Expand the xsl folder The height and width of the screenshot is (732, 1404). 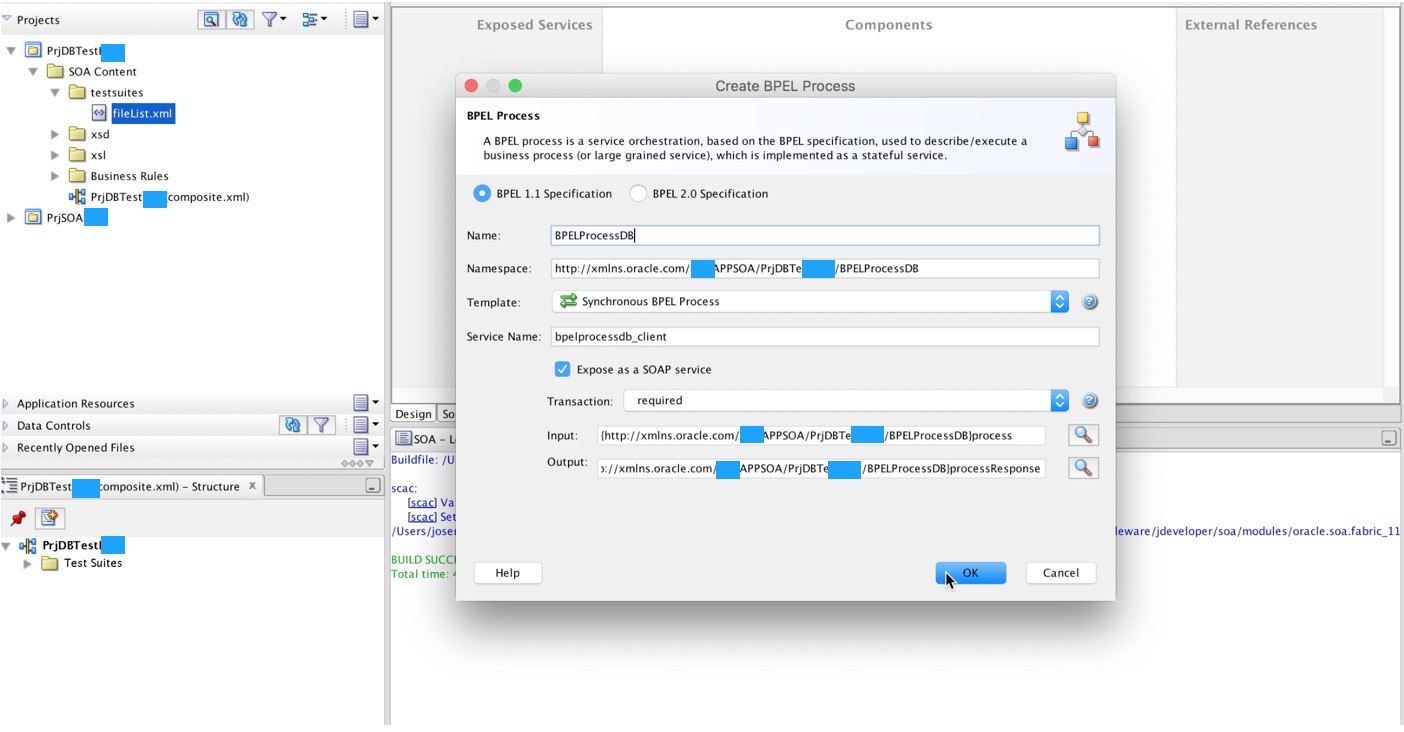(x=55, y=155)
